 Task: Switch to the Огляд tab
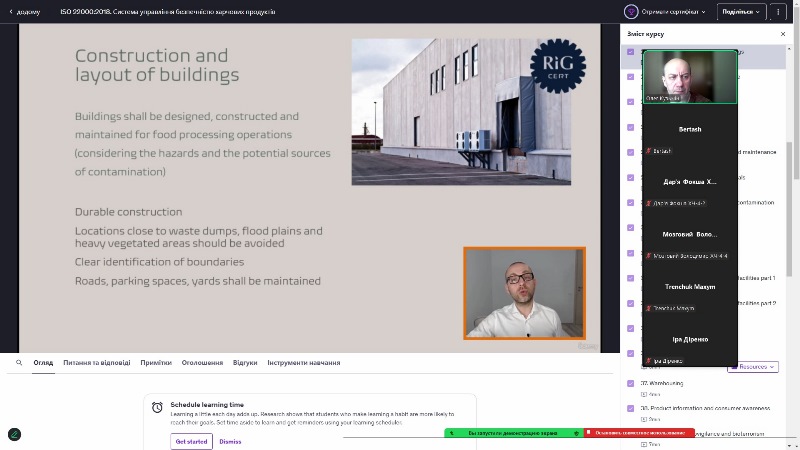click(x=43, y=363)
